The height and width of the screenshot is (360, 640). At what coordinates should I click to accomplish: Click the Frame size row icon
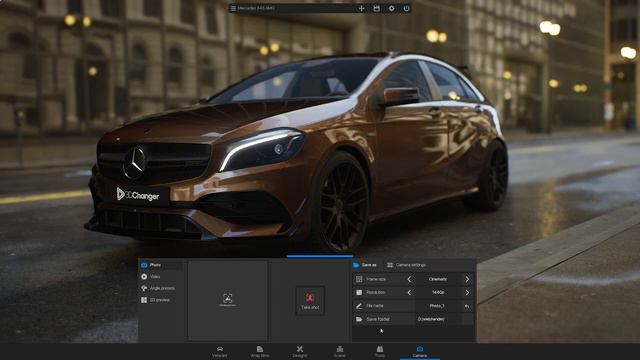(x=359, y=279)
